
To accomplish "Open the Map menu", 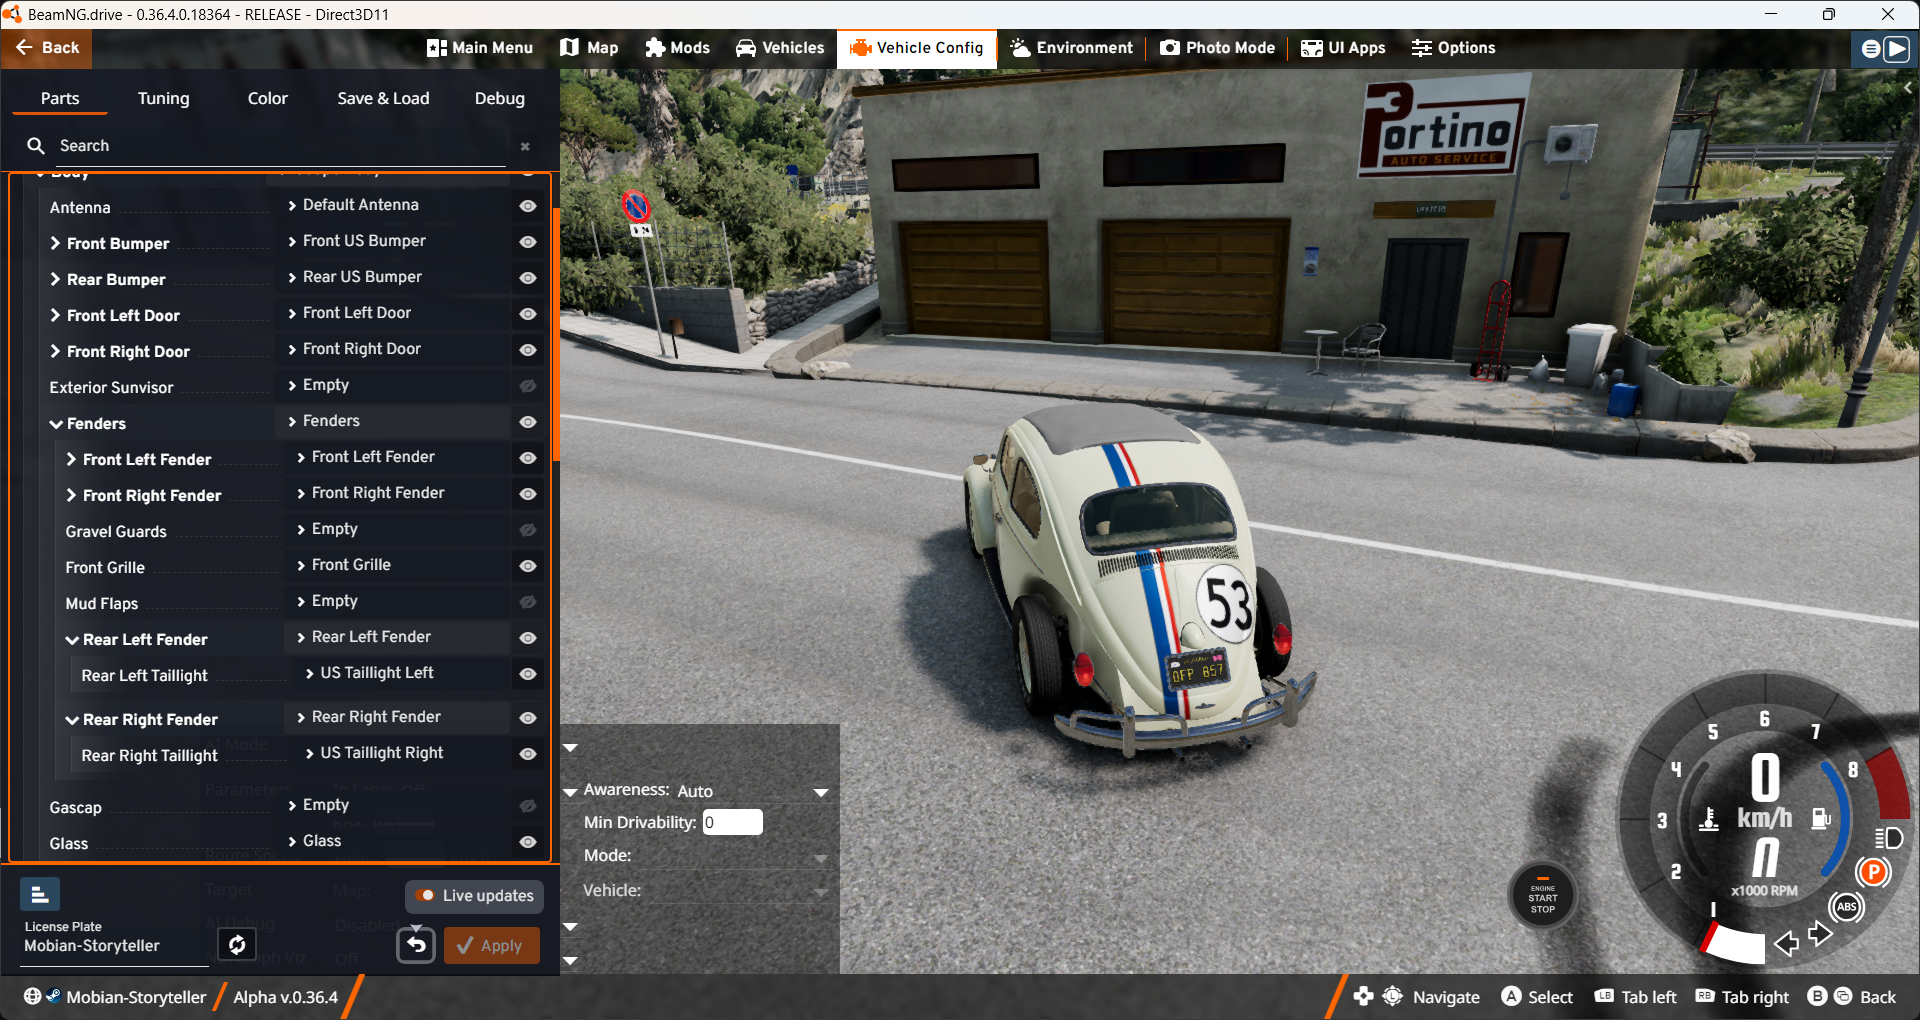I will 589,48.
